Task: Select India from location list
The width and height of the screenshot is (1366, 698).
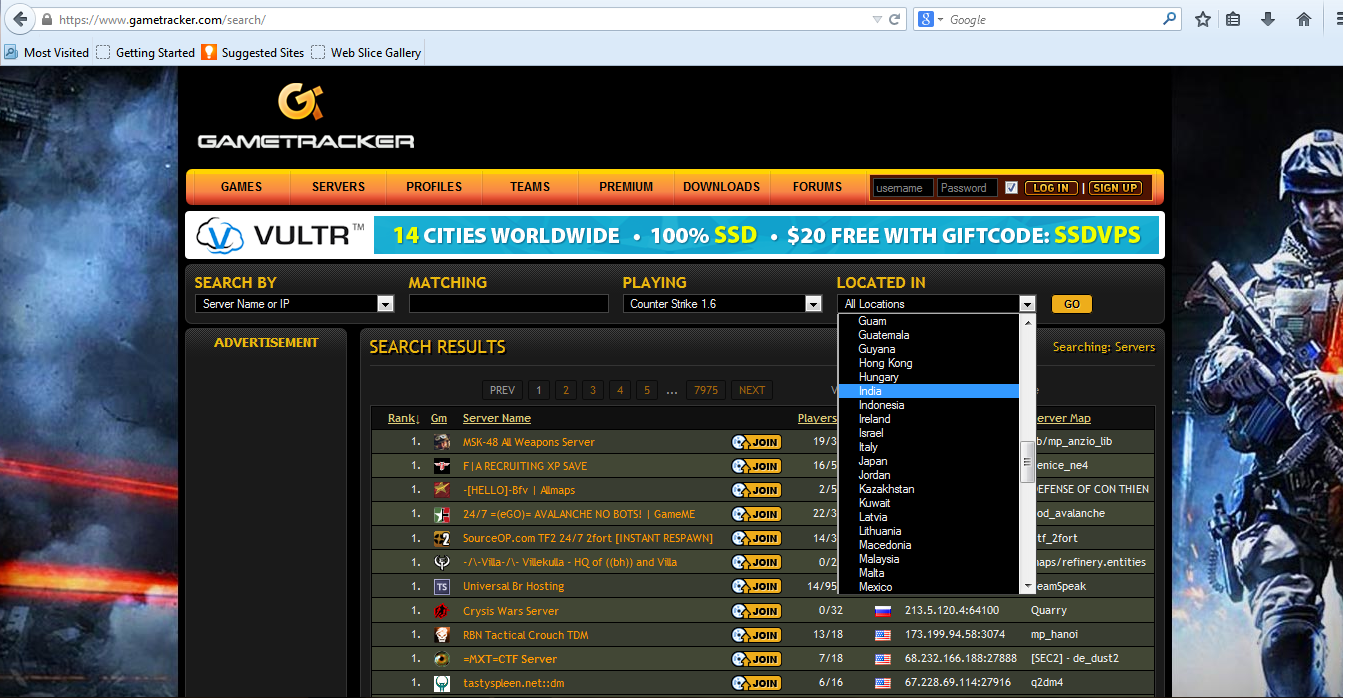Action: (x=928, y=391)
